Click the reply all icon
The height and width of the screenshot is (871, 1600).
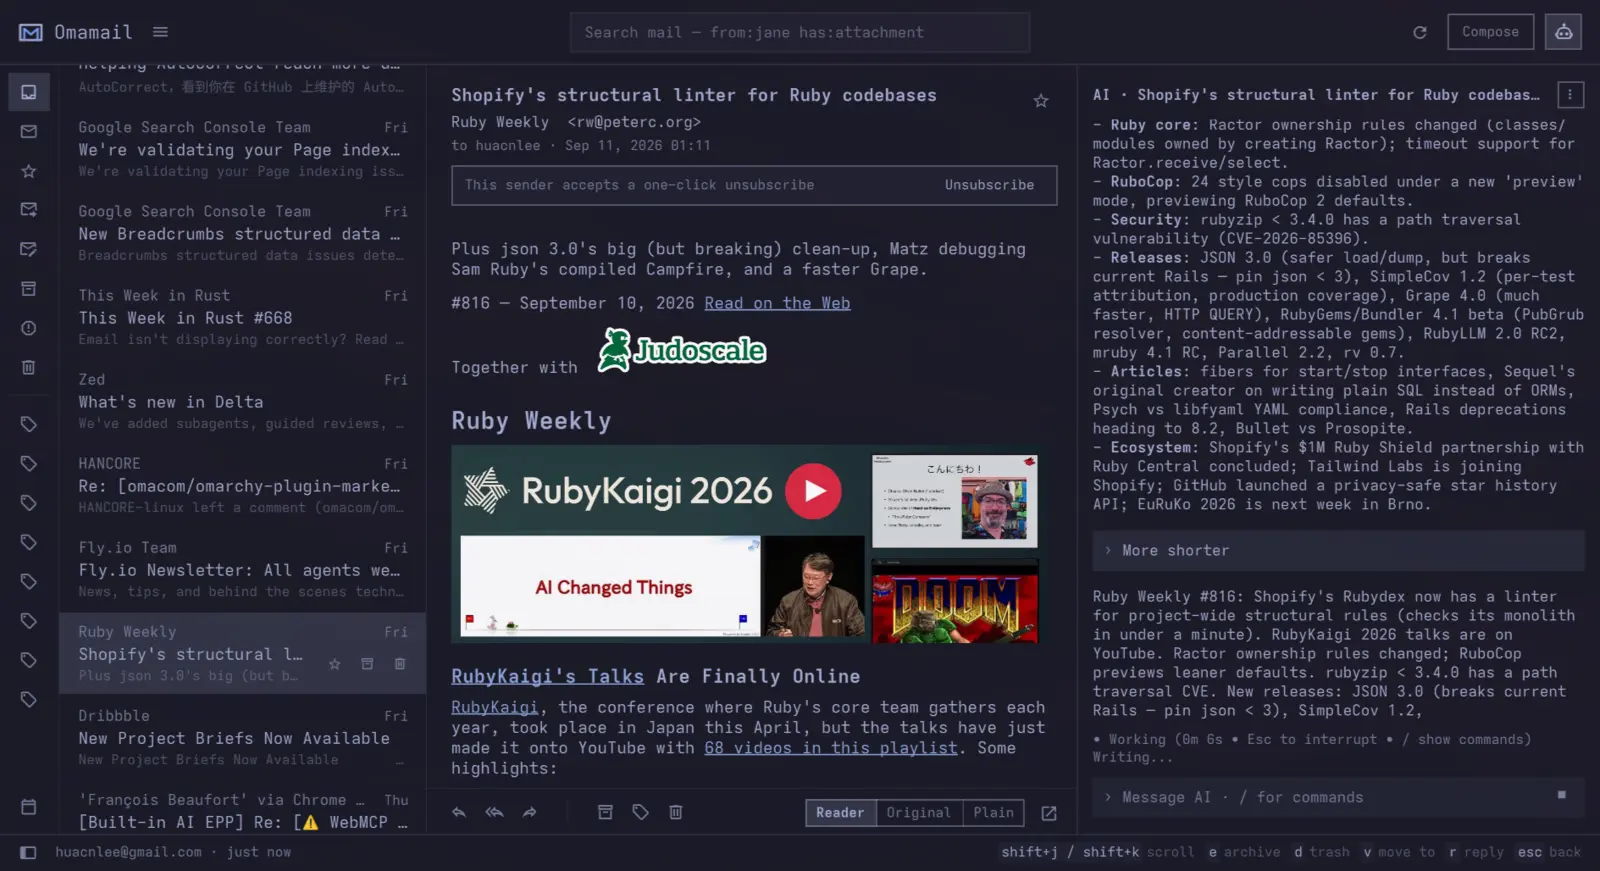(494, 813)
